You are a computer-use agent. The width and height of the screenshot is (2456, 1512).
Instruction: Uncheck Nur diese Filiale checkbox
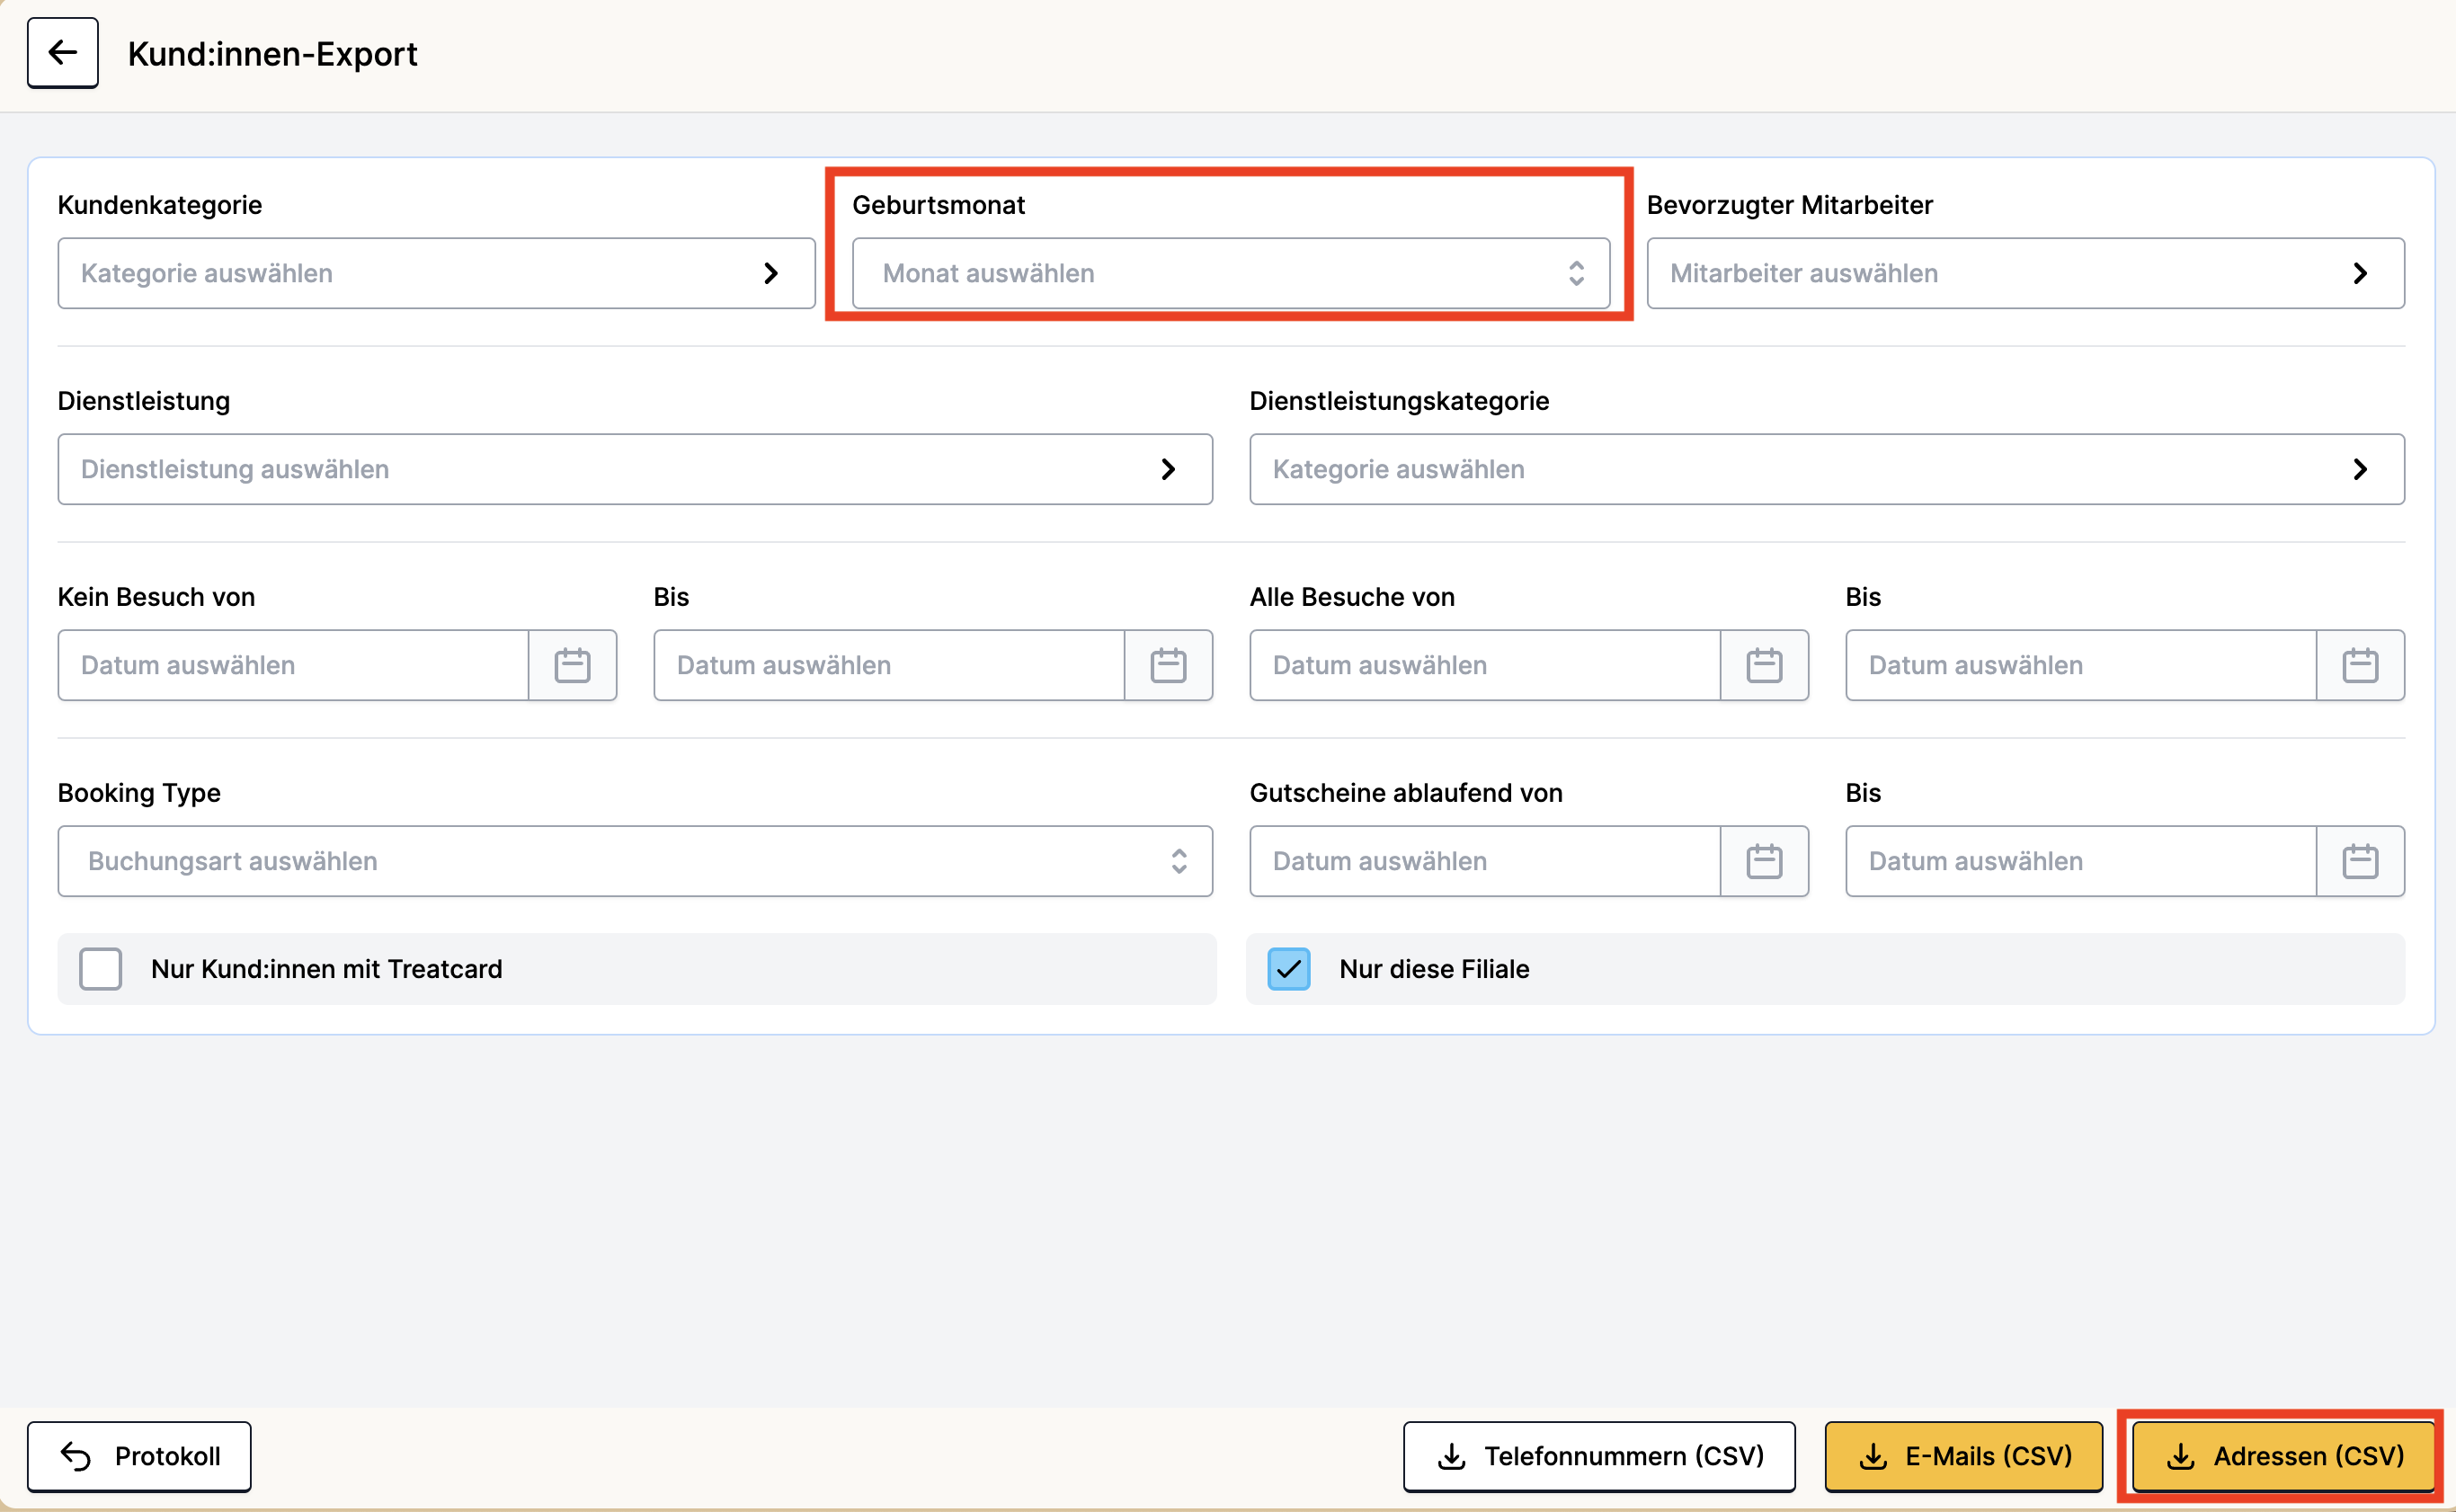pos(1289,969)
